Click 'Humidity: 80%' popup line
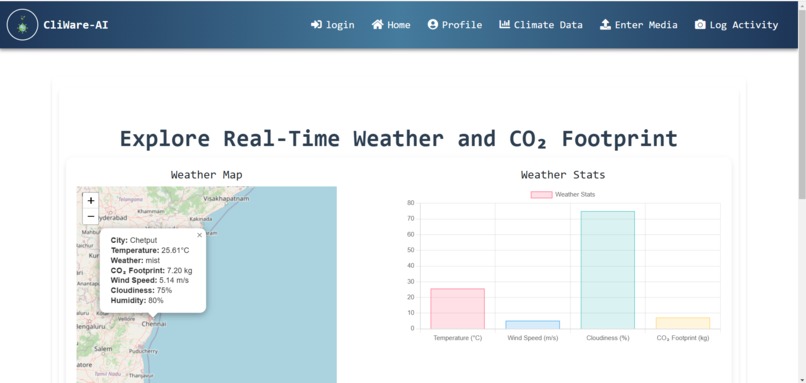This screenshot has height=383, width=806. (x=137, y=300)
